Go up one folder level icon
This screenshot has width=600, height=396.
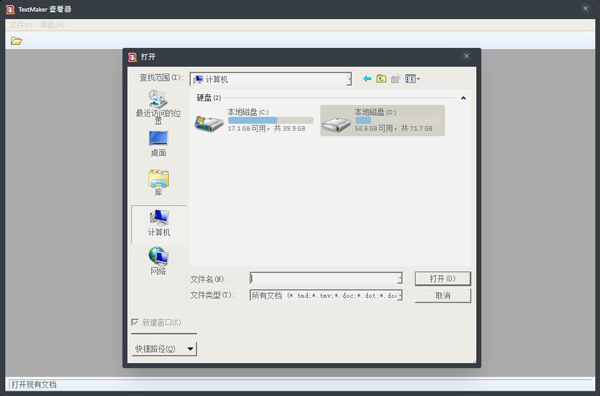click(381, 79)
